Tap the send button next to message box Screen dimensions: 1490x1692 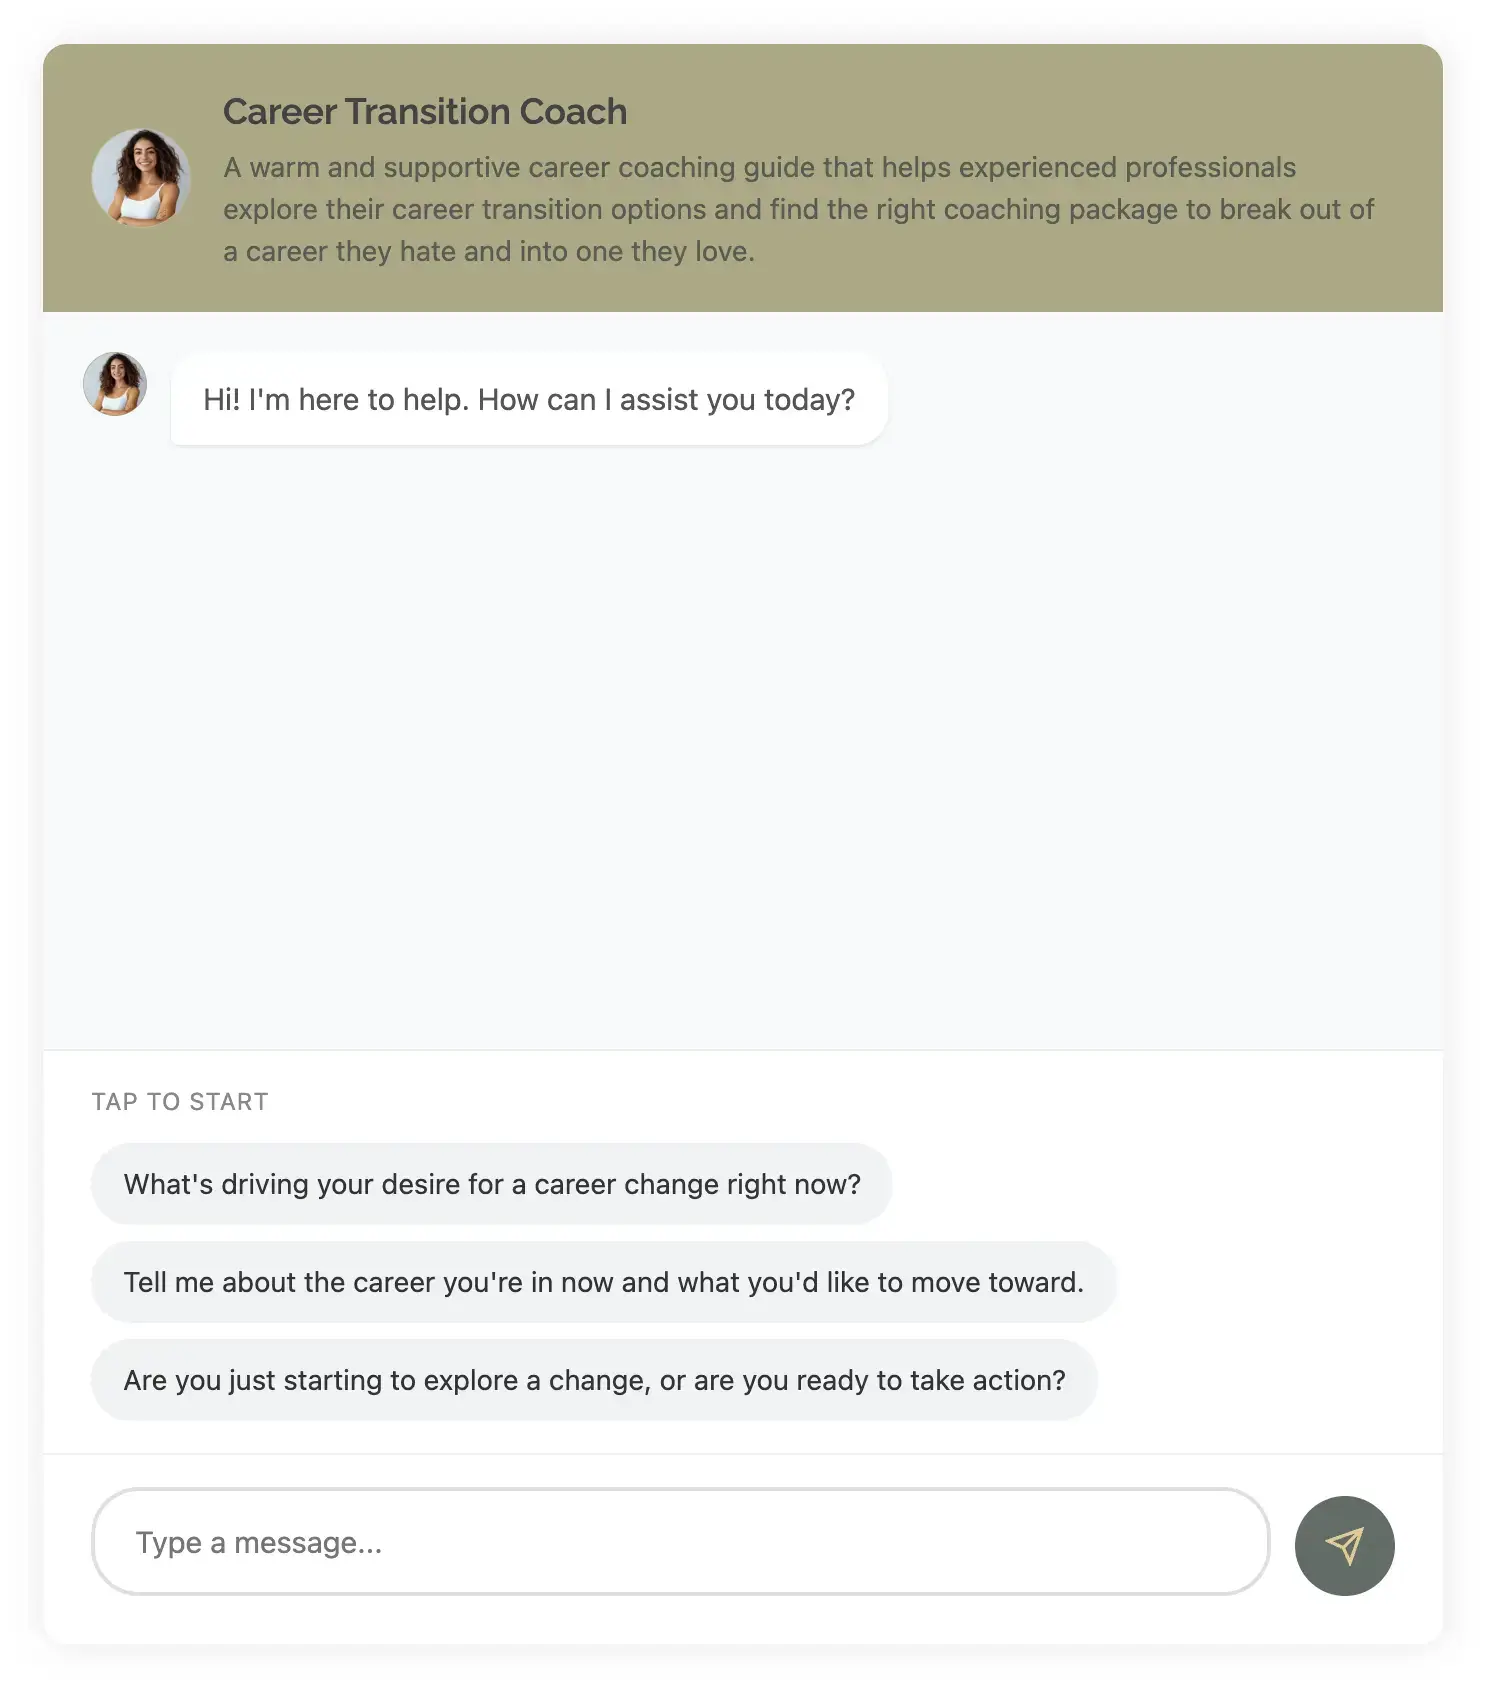click(x=1344, y=1545)
